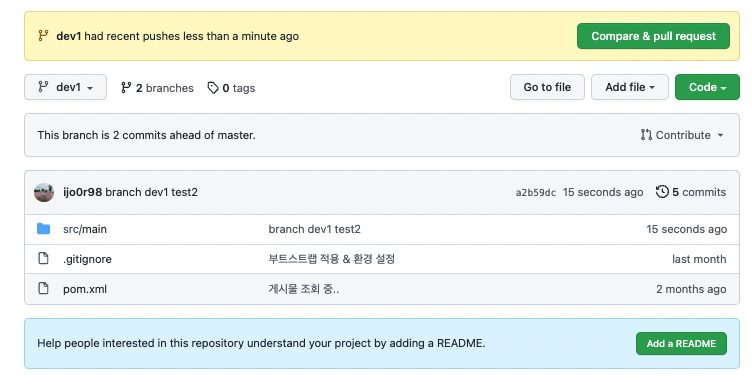Image resolution: width=752 pixels, height=392 pixels.
Task: Click the tag icon beside 0 tags
Action: pyautogui.click(x=213, y=87)
